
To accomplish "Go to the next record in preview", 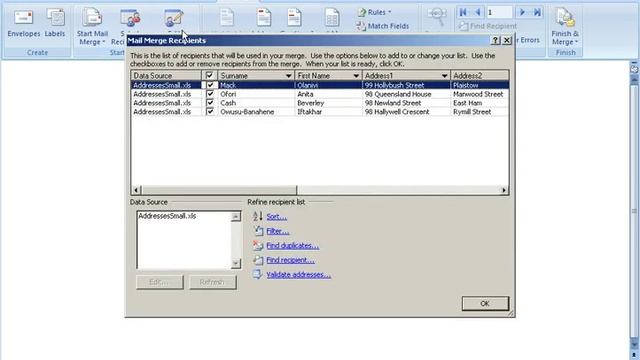I will pos(522,12).
